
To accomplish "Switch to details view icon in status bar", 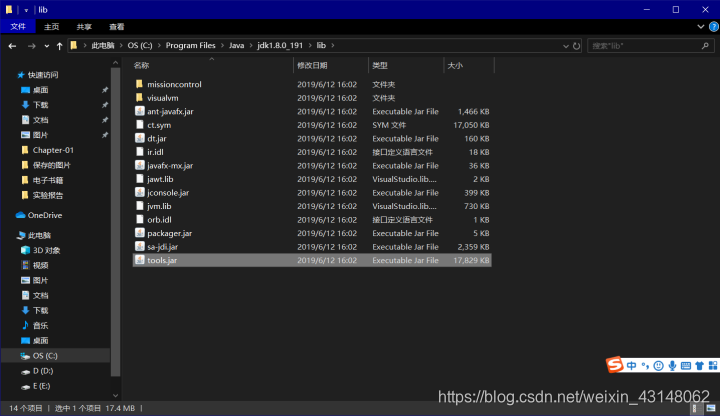I will click(x=696, y=408).
